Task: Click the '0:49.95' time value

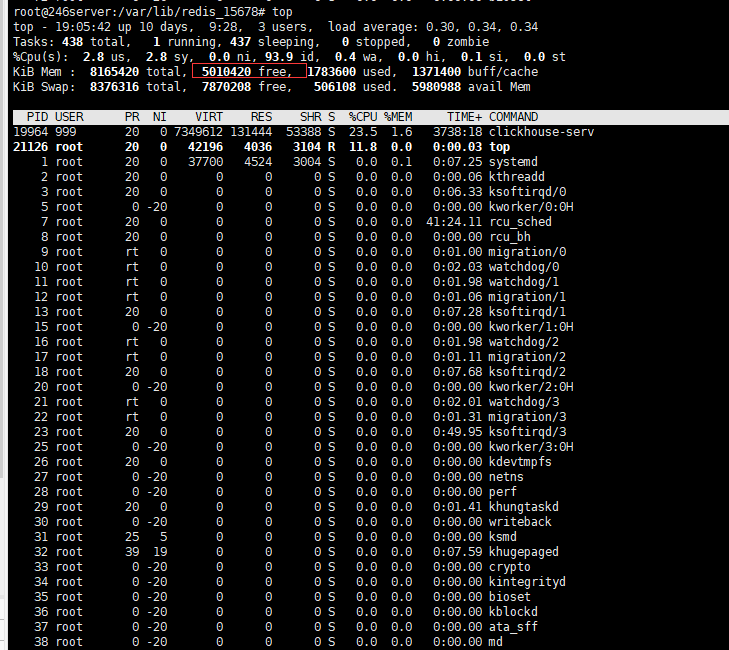Action: tap(457, 432)
